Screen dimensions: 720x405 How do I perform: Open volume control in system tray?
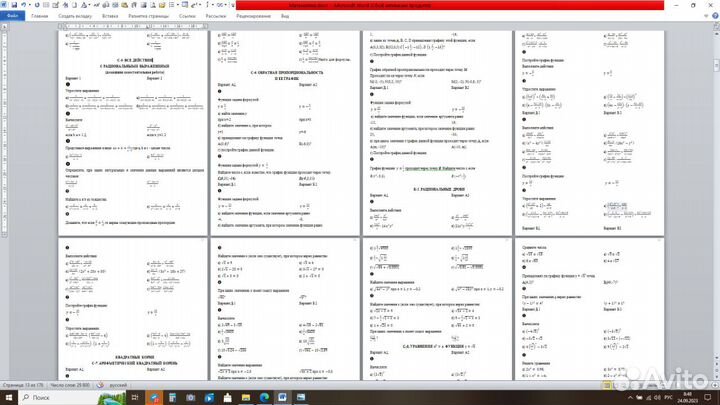pyautogui.click(x=658, y=398)
